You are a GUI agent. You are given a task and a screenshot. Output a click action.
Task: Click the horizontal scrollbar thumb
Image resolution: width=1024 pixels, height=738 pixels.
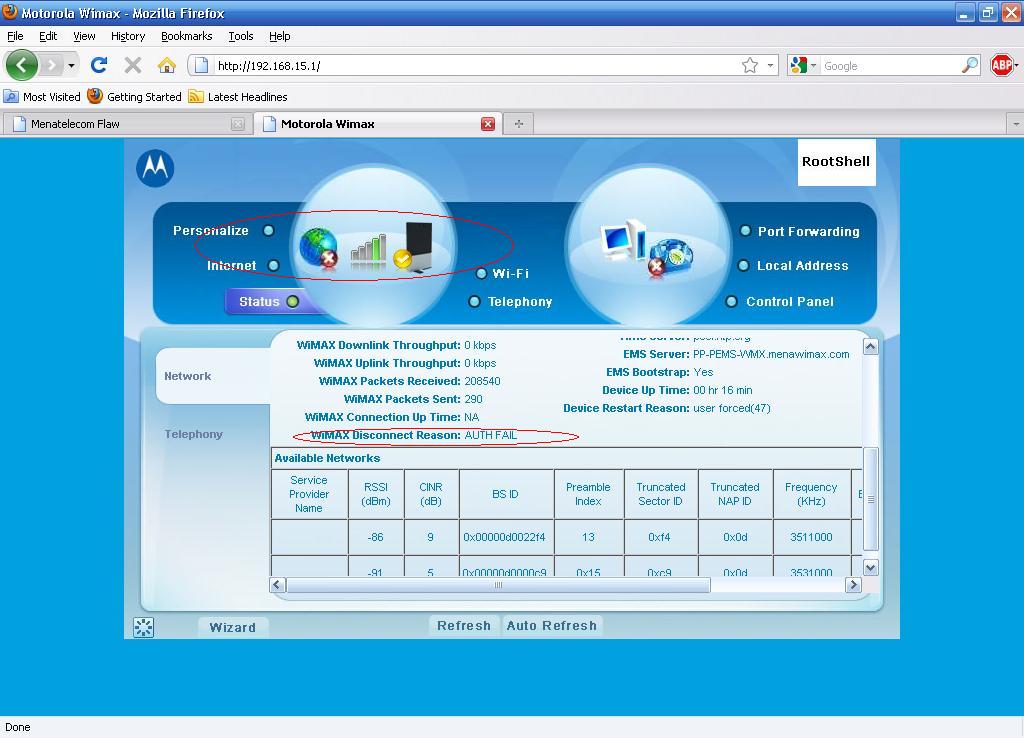coord(498,585)
